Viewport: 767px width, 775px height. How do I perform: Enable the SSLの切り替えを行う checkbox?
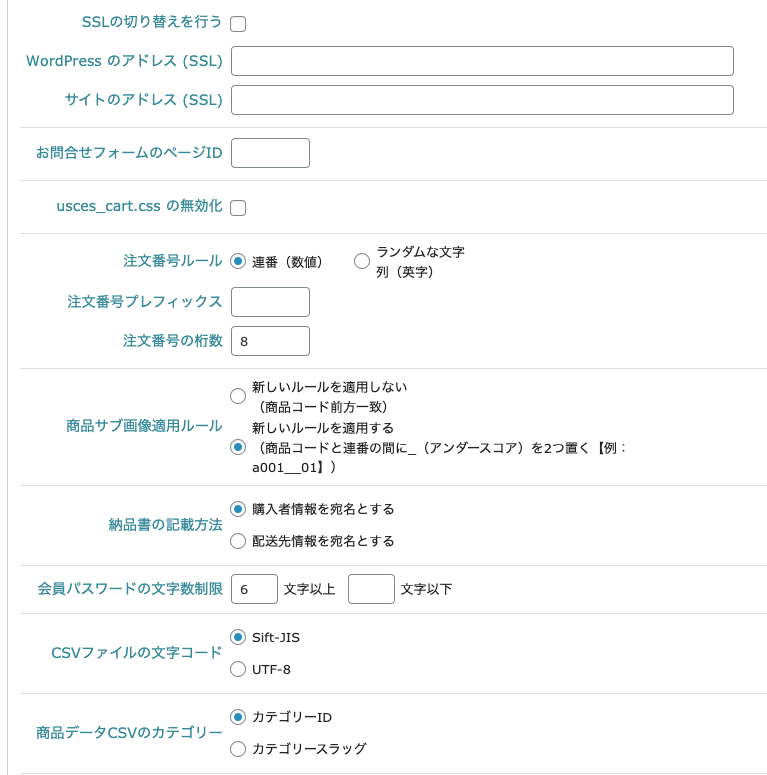pos(238,24)
